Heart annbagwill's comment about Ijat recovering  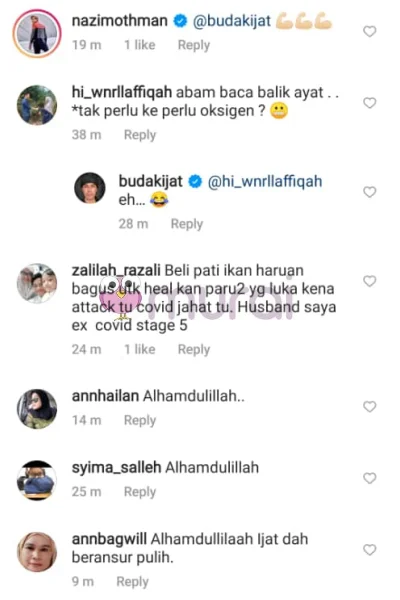point(369,550)
